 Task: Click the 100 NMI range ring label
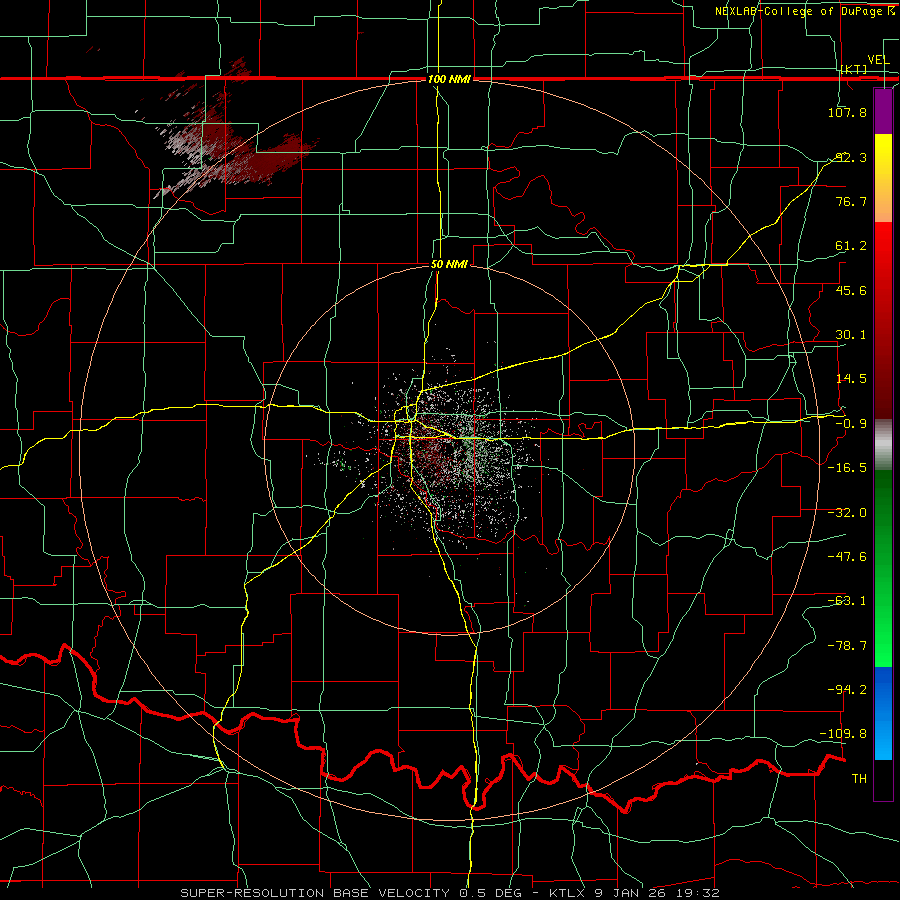point(449,79)
